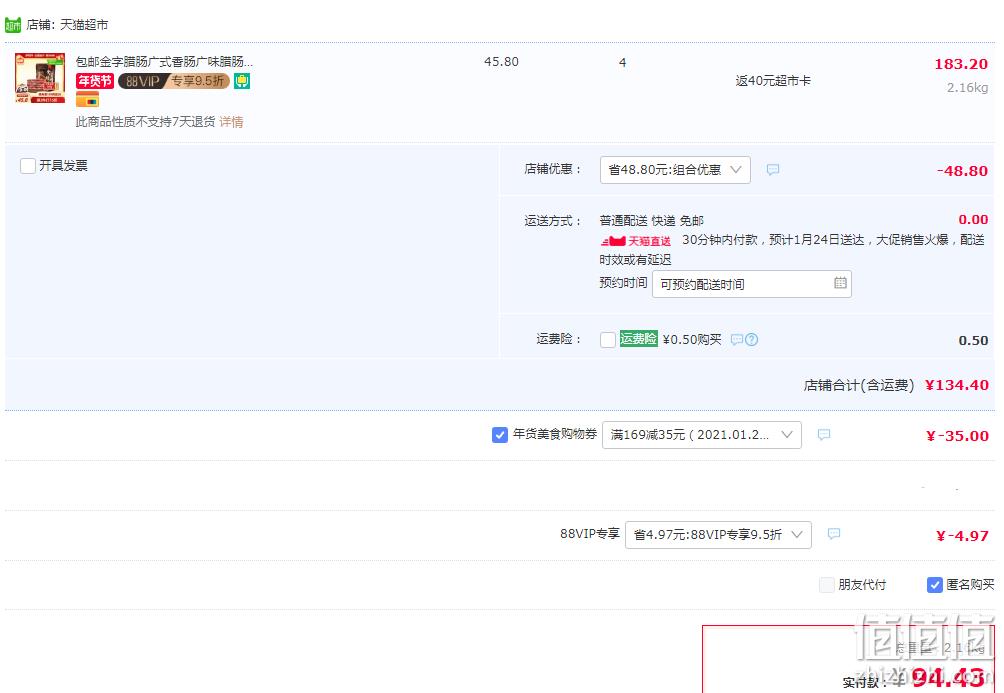Click the green shield service icon

click(x=241, y=81)
